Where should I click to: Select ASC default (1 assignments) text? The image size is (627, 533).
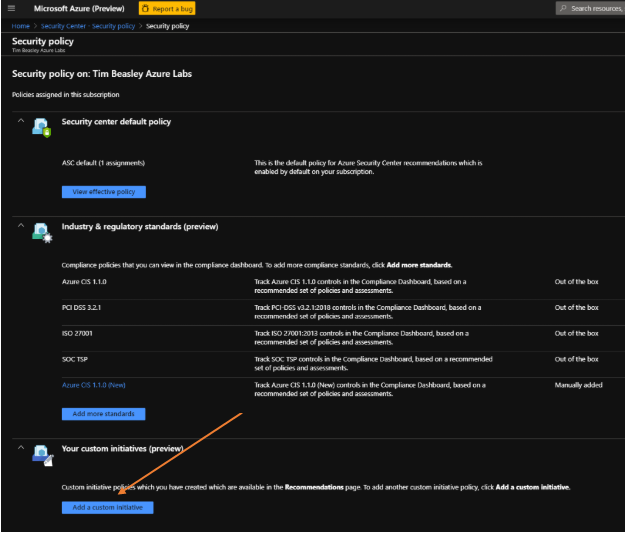pyautogui.click(x=103, y=163)
